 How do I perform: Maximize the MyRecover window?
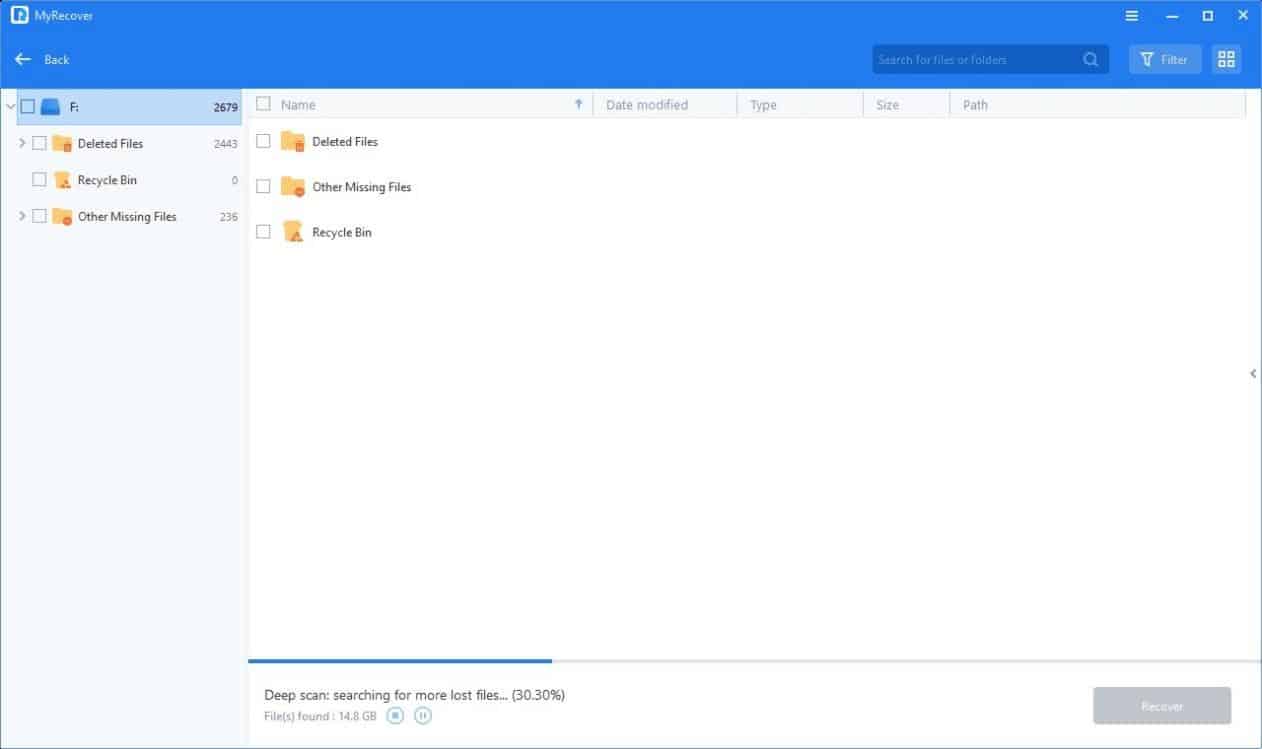[x=1207, y=16]
